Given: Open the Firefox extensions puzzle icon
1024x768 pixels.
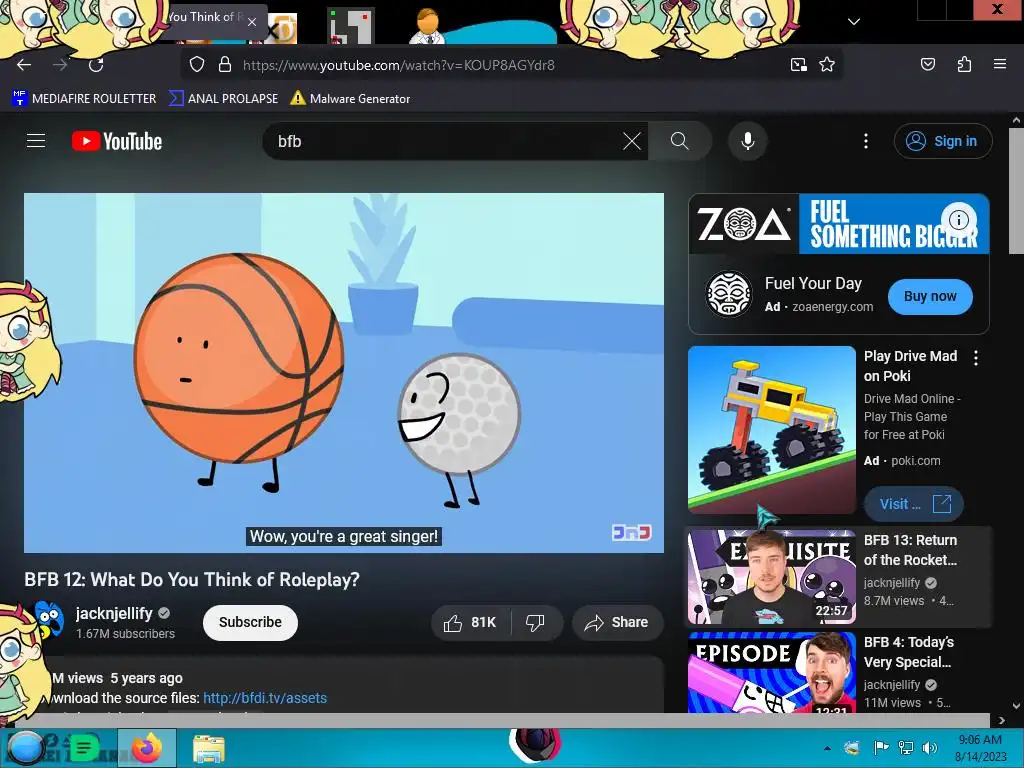Looking at the screenshot, I should (964, 64).
